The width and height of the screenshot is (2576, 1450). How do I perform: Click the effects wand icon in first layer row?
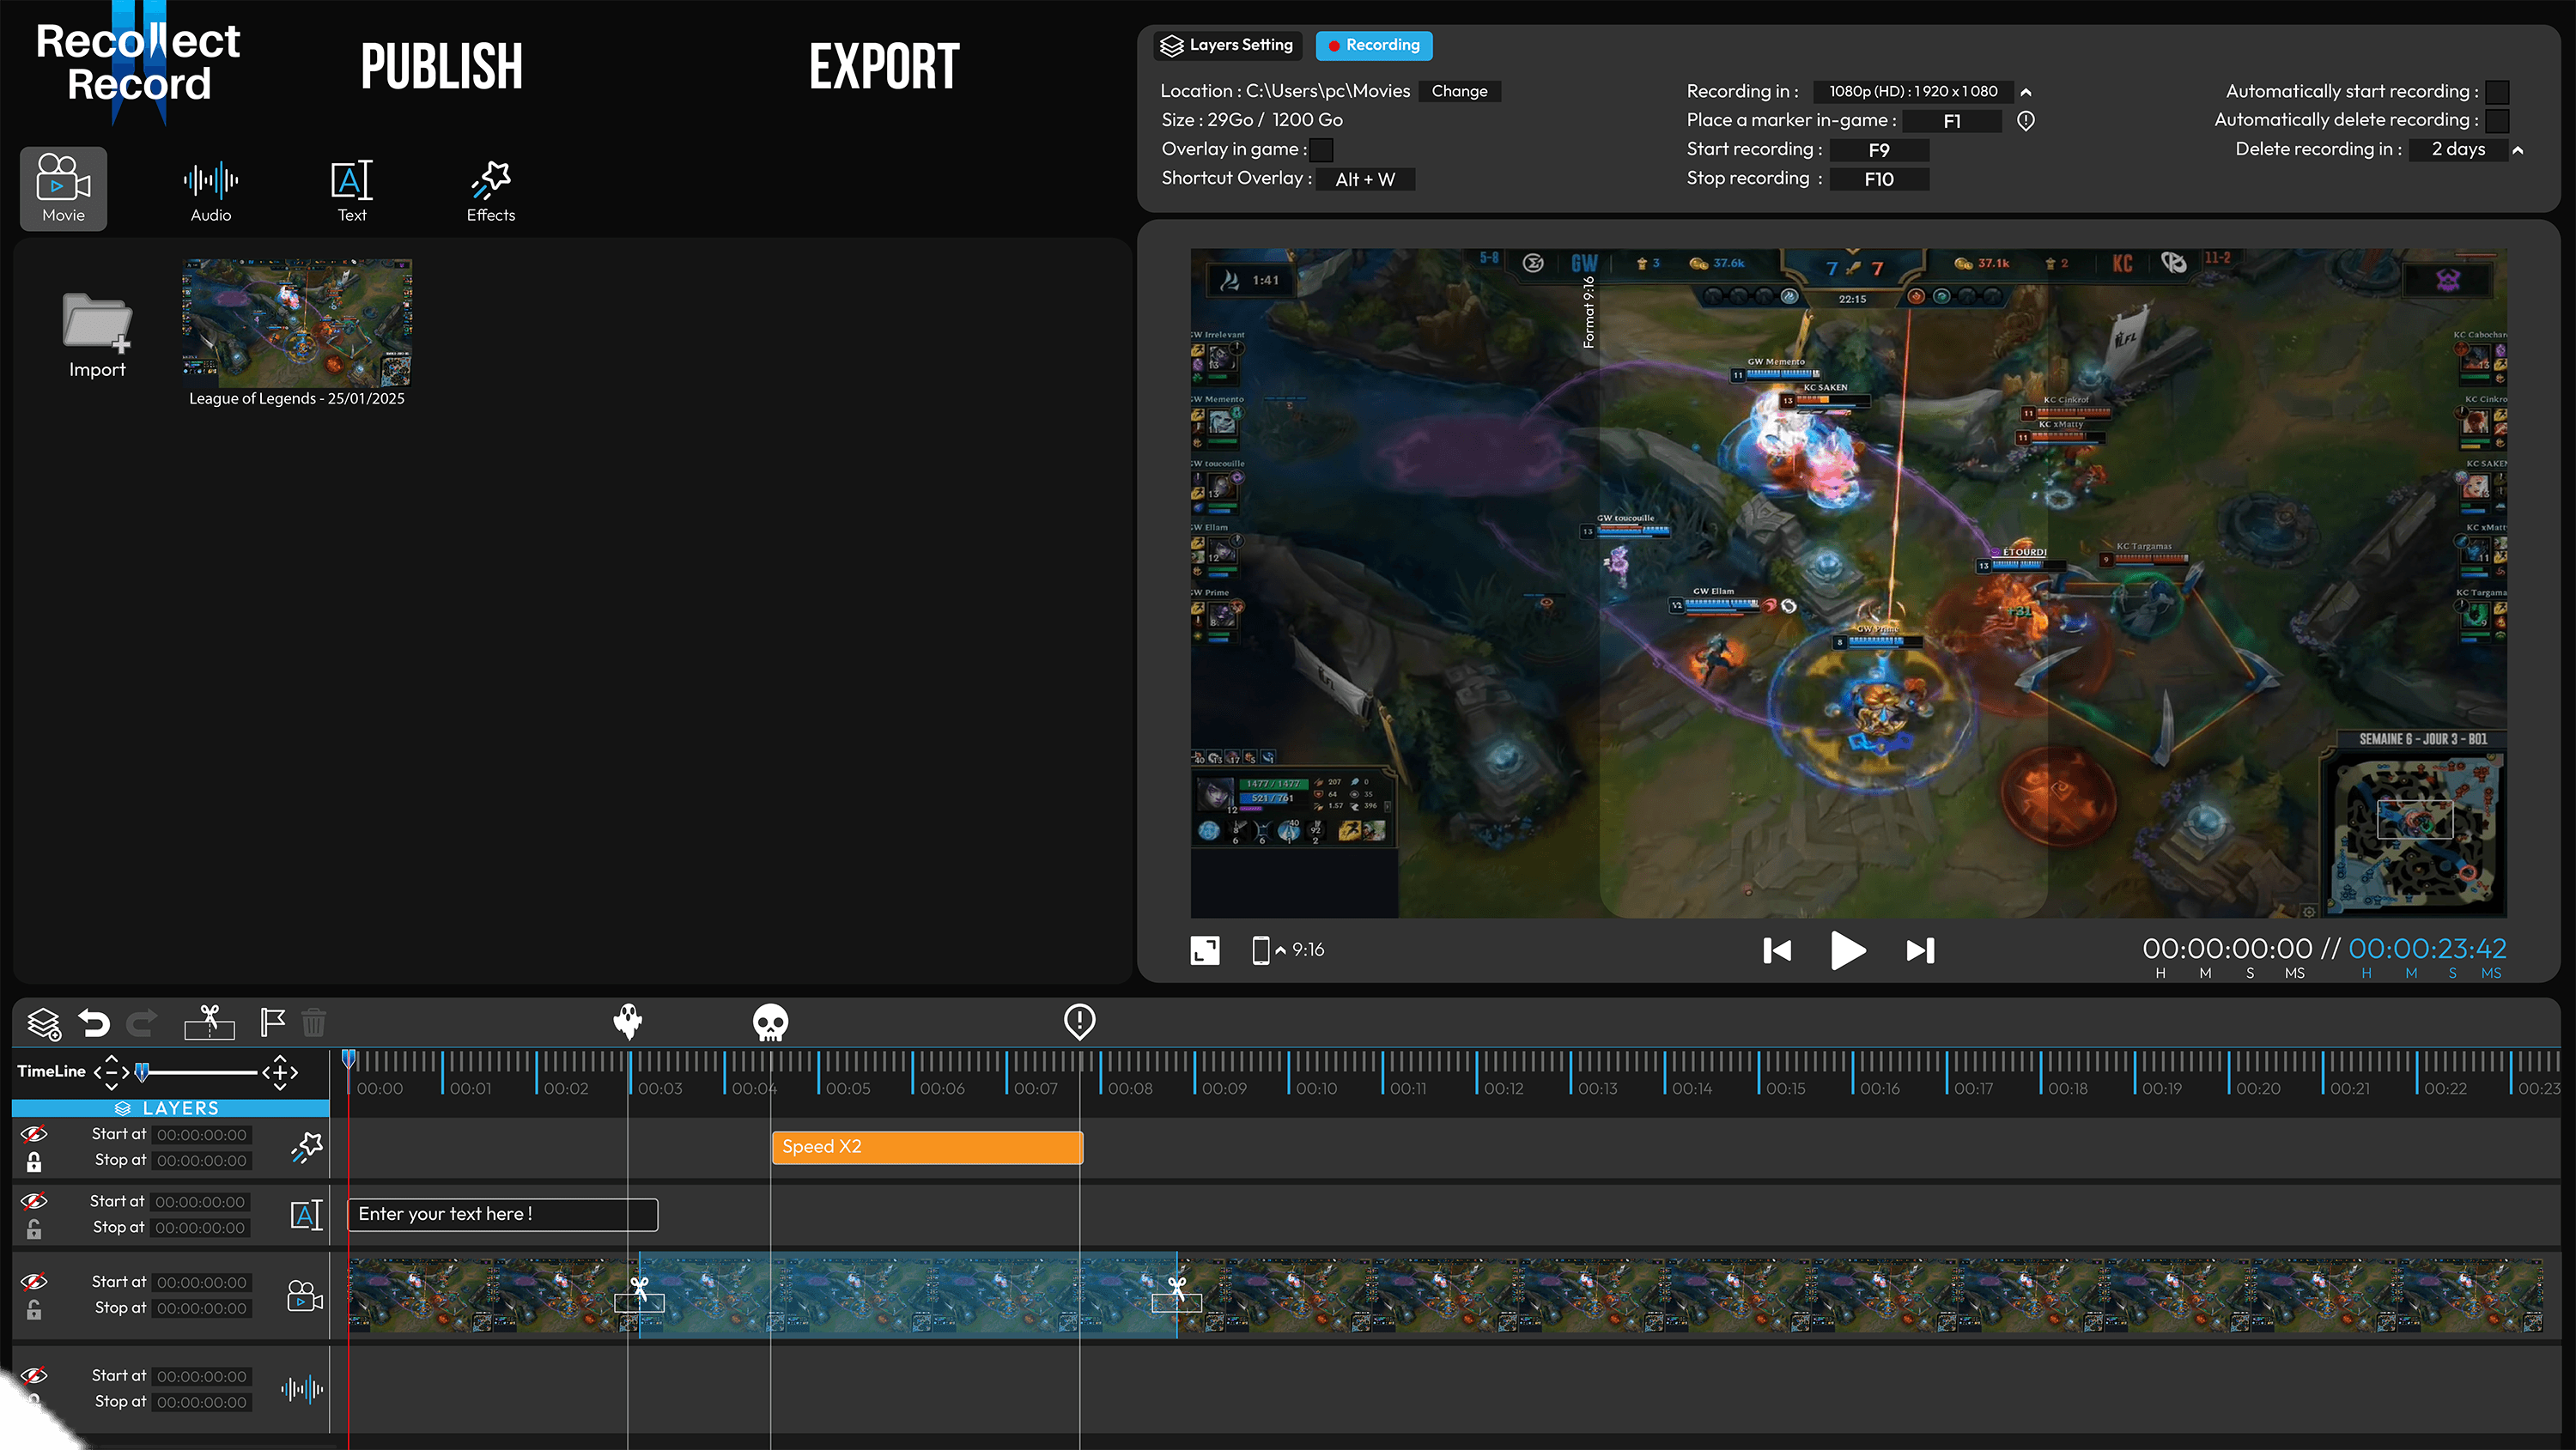coord(307,1147)
